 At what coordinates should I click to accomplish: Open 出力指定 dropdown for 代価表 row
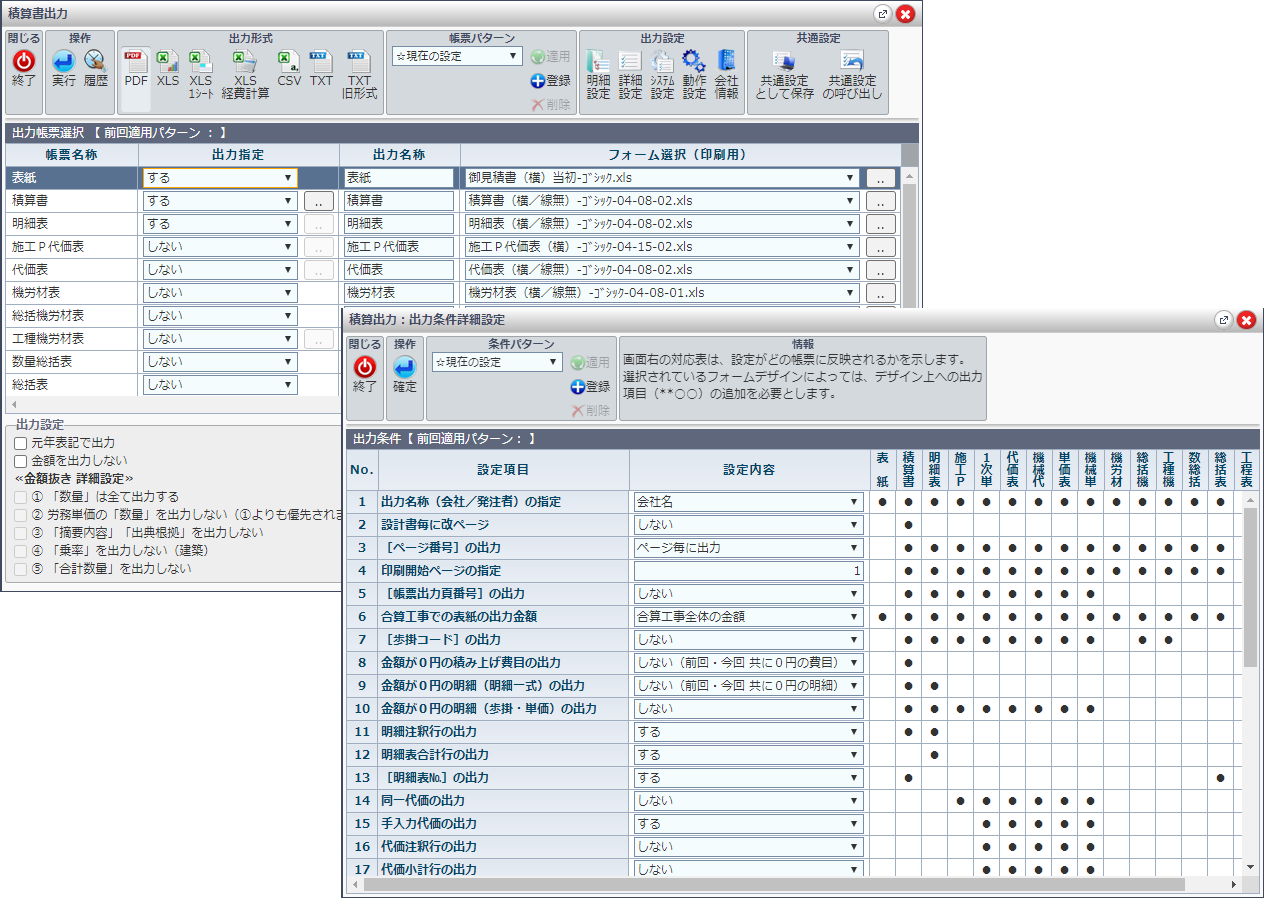(220, 270)
